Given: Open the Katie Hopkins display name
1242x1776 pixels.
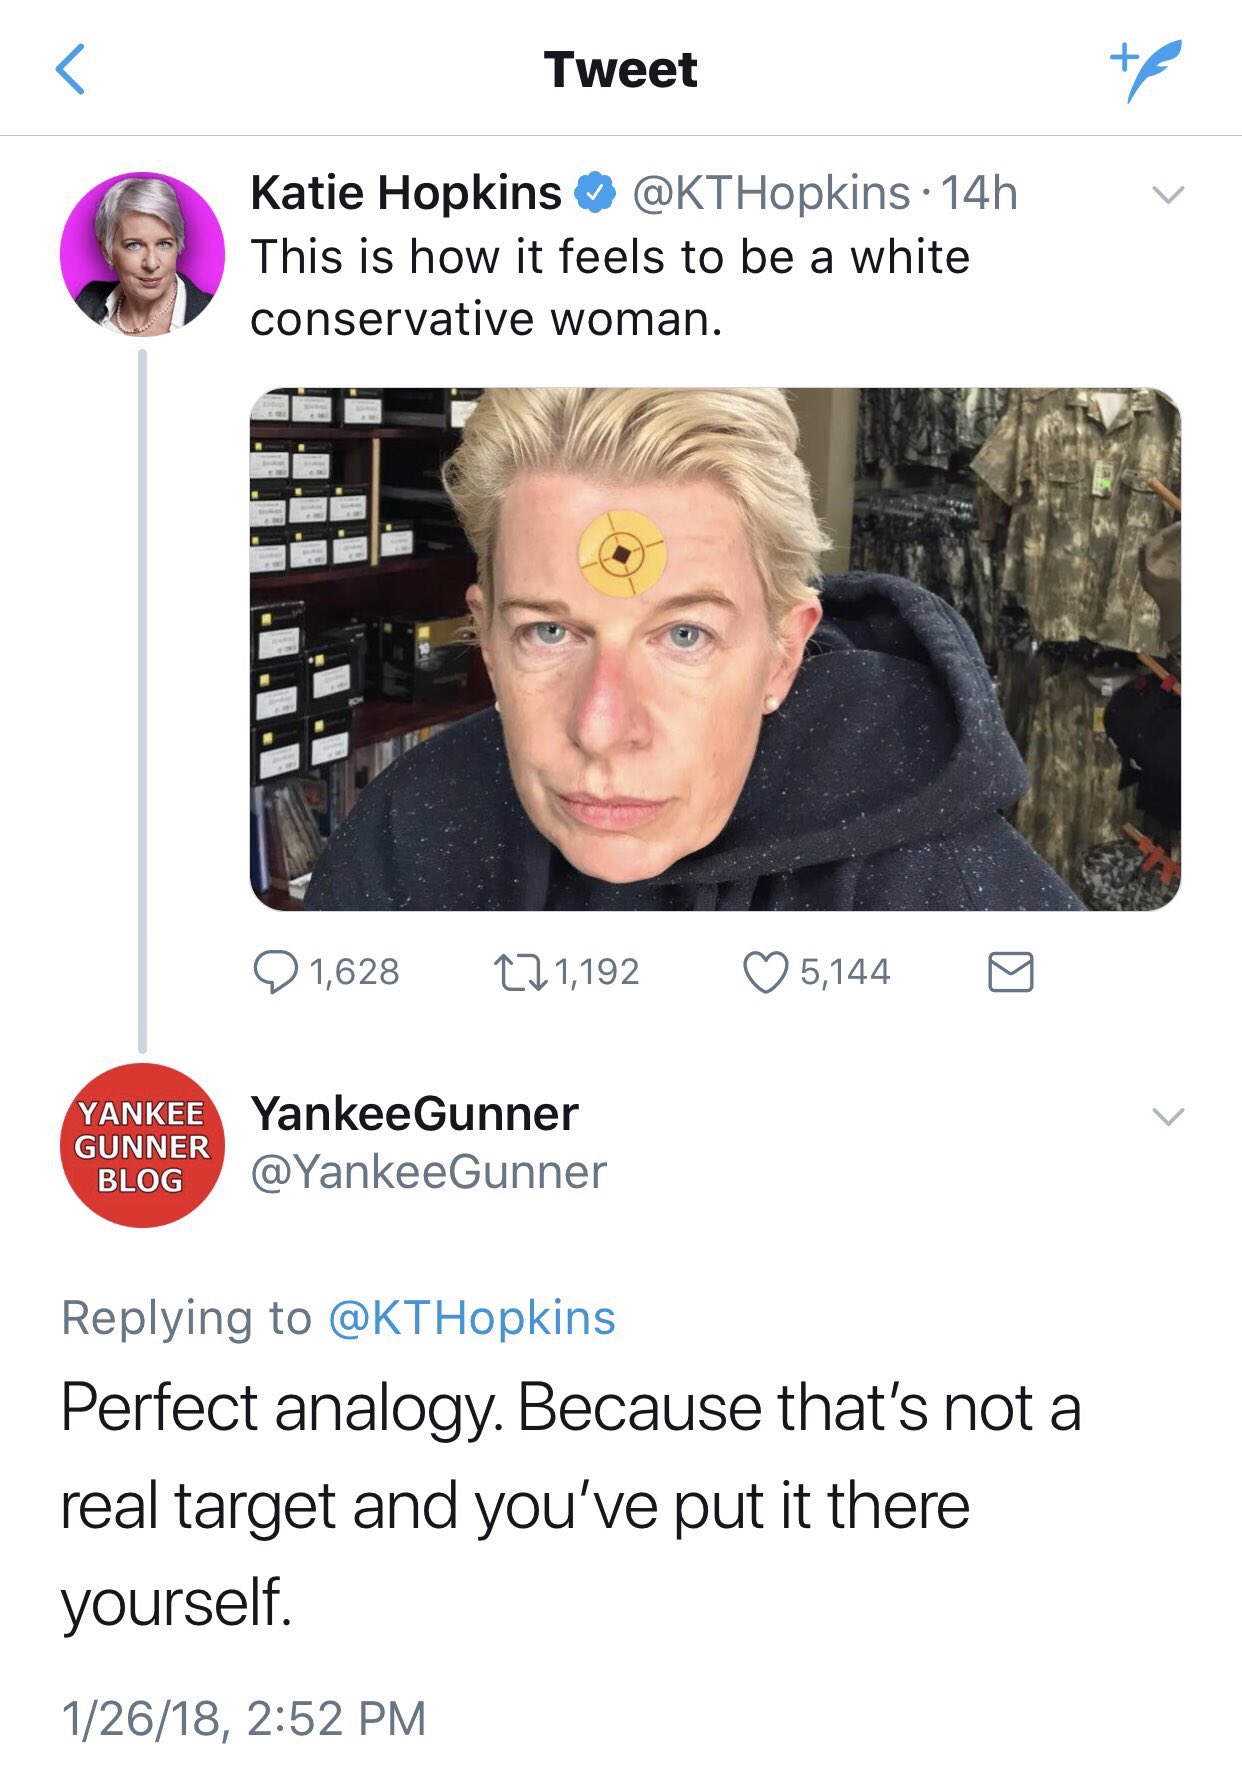Looking at the screenshot, I should pyautogui.click(x=406, y=193).
